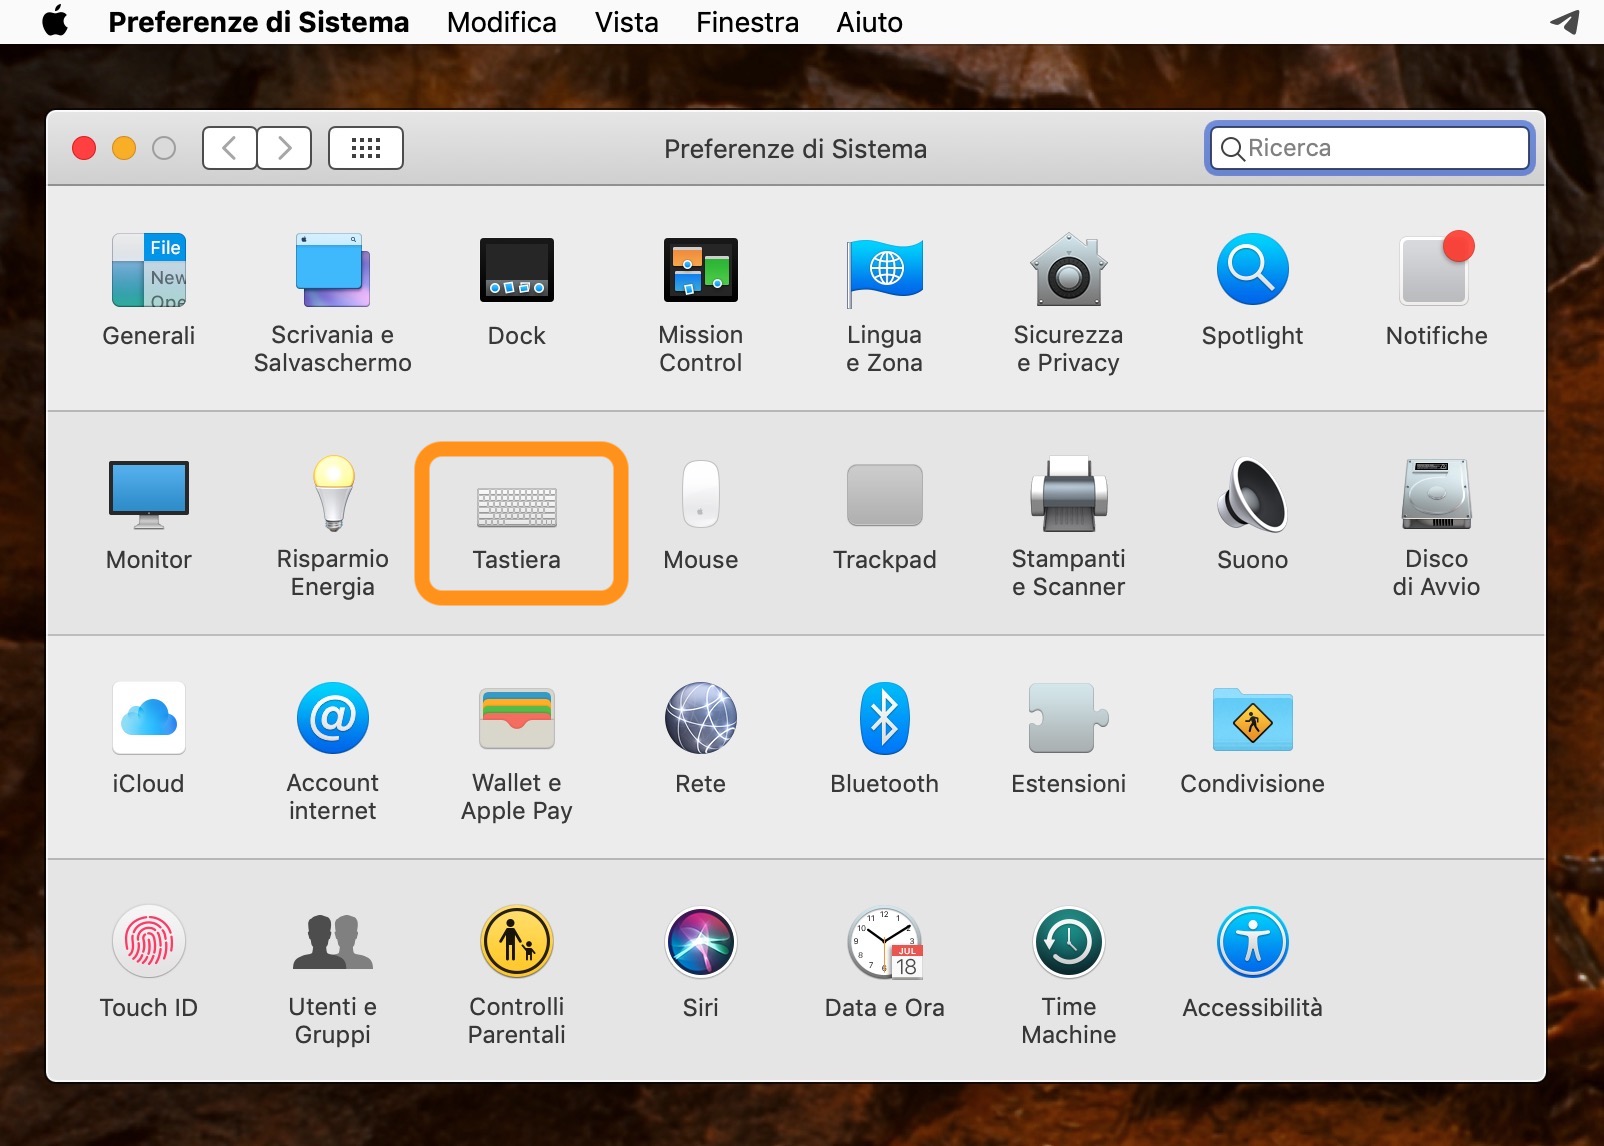Click the Ricerca search field
Image resolution: width=1604 pixels, height=1146 pixels.
coord(1370,148)
